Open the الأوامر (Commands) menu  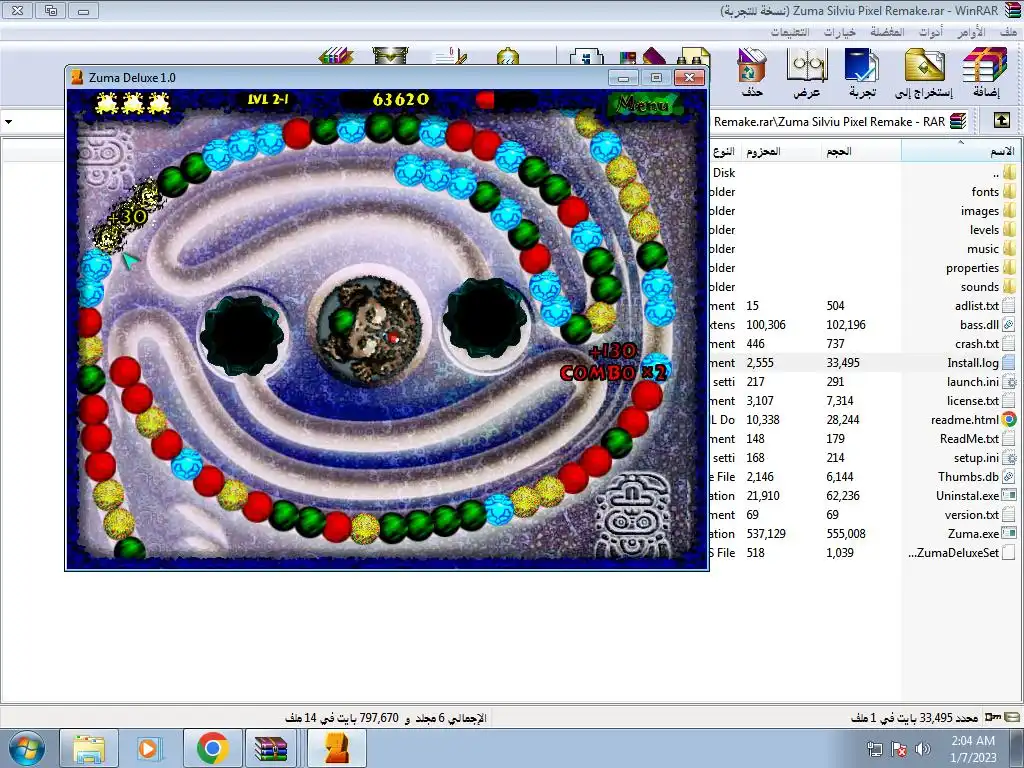tap(971, 32)
